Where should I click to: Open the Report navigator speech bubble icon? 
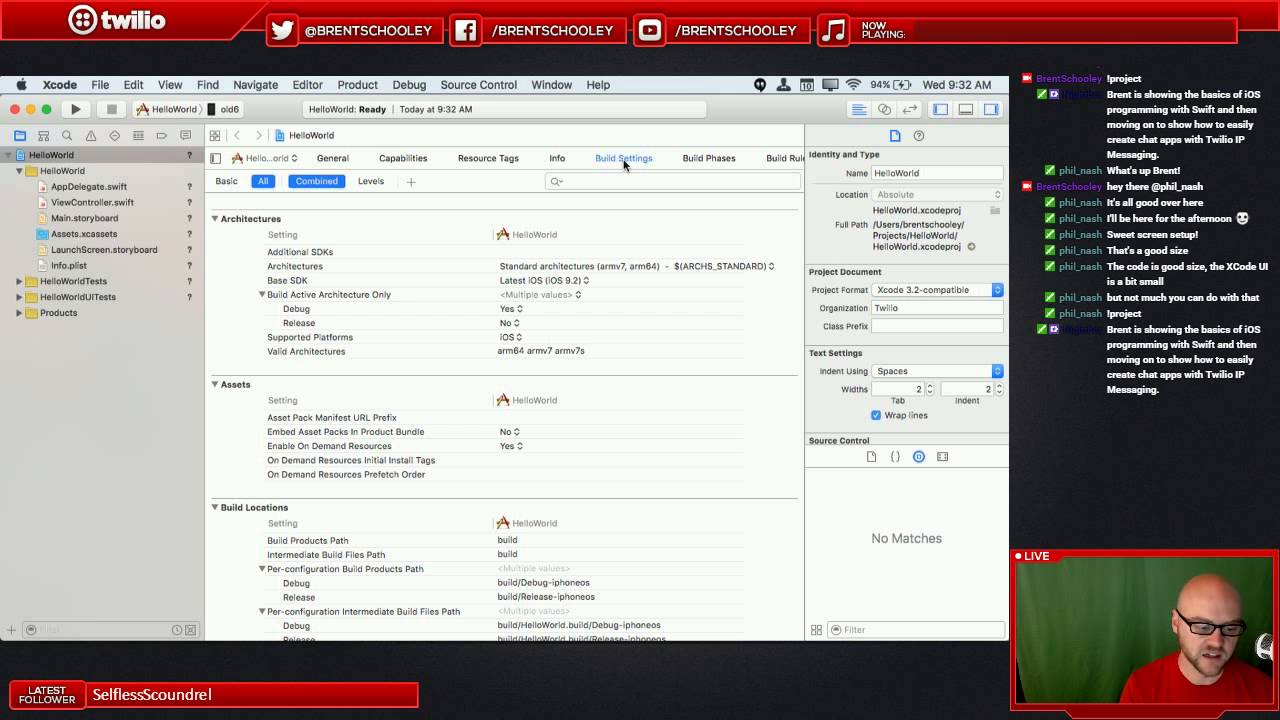185,135
